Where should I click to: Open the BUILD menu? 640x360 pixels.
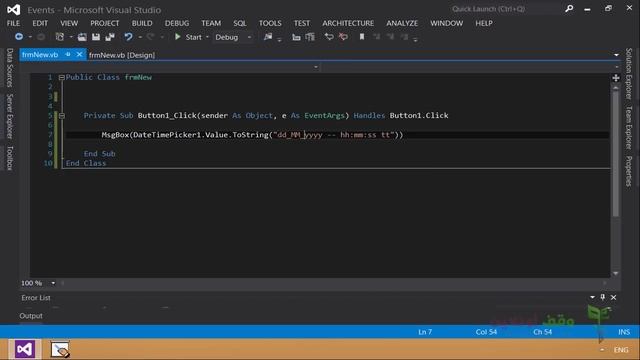tap(142, 23)
